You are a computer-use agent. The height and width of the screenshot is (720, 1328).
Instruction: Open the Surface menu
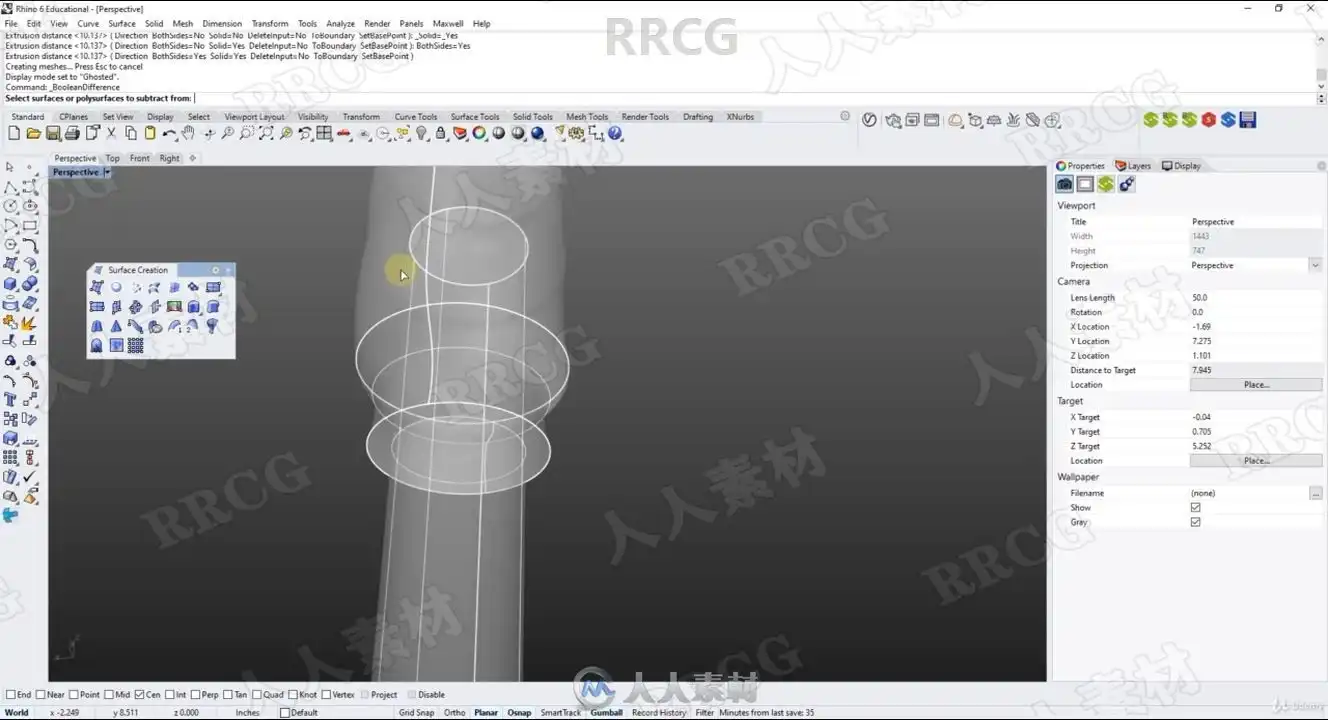click(122, 23)
